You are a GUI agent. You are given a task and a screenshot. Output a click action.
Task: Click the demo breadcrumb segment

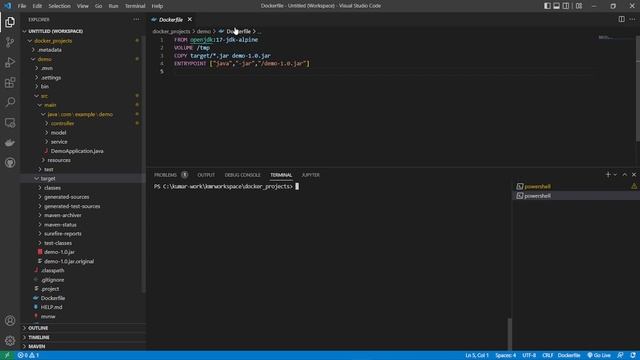[x=204, y=31]
